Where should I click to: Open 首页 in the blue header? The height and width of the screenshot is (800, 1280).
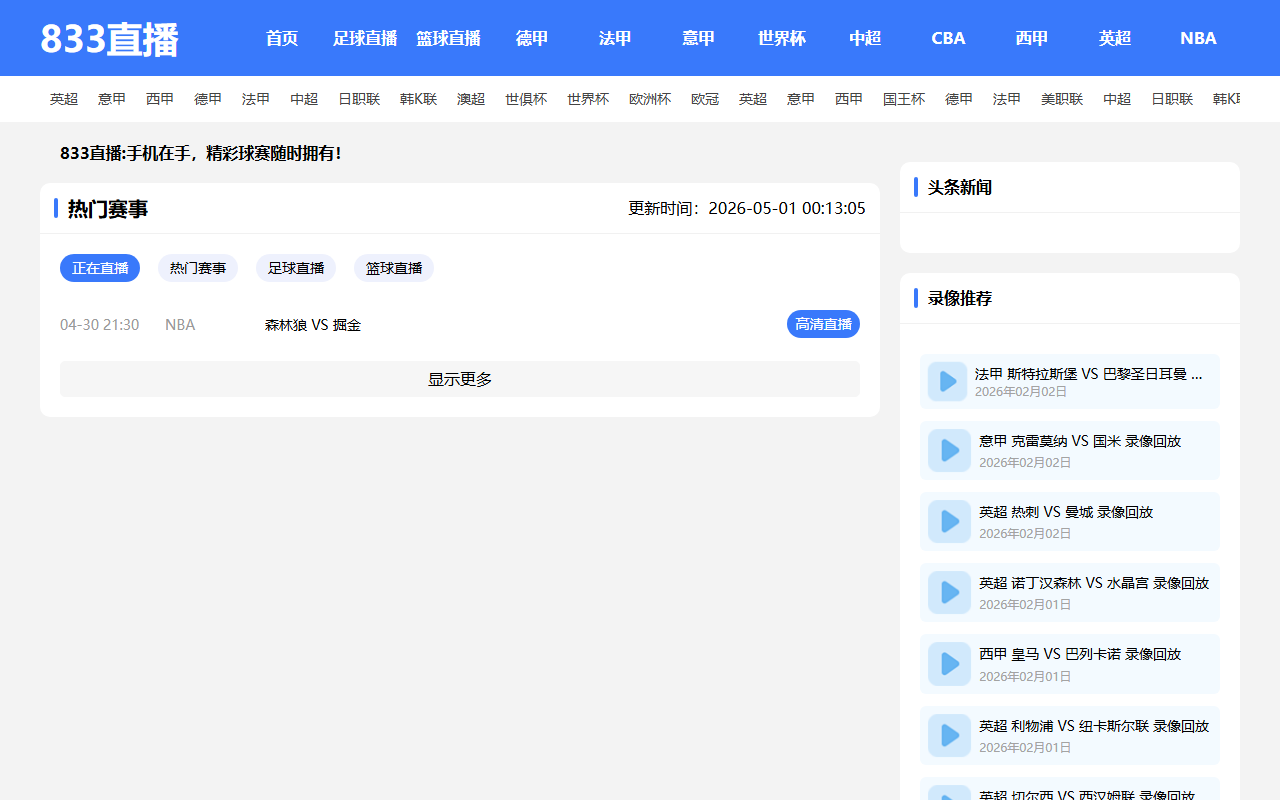click(282, 38)
